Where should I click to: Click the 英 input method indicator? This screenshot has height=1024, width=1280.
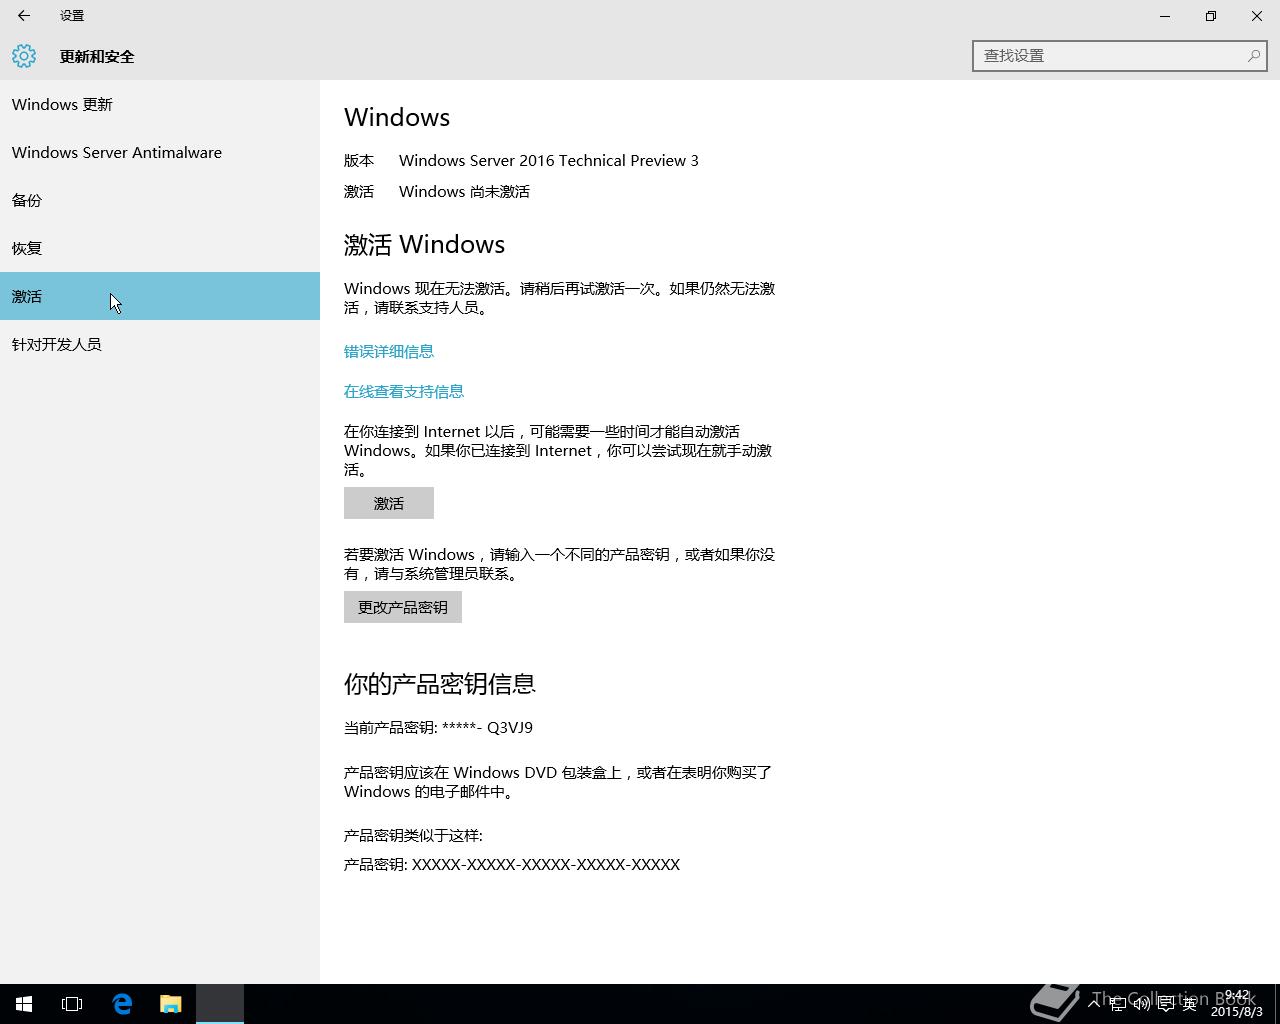(x=1190, y=1004)
